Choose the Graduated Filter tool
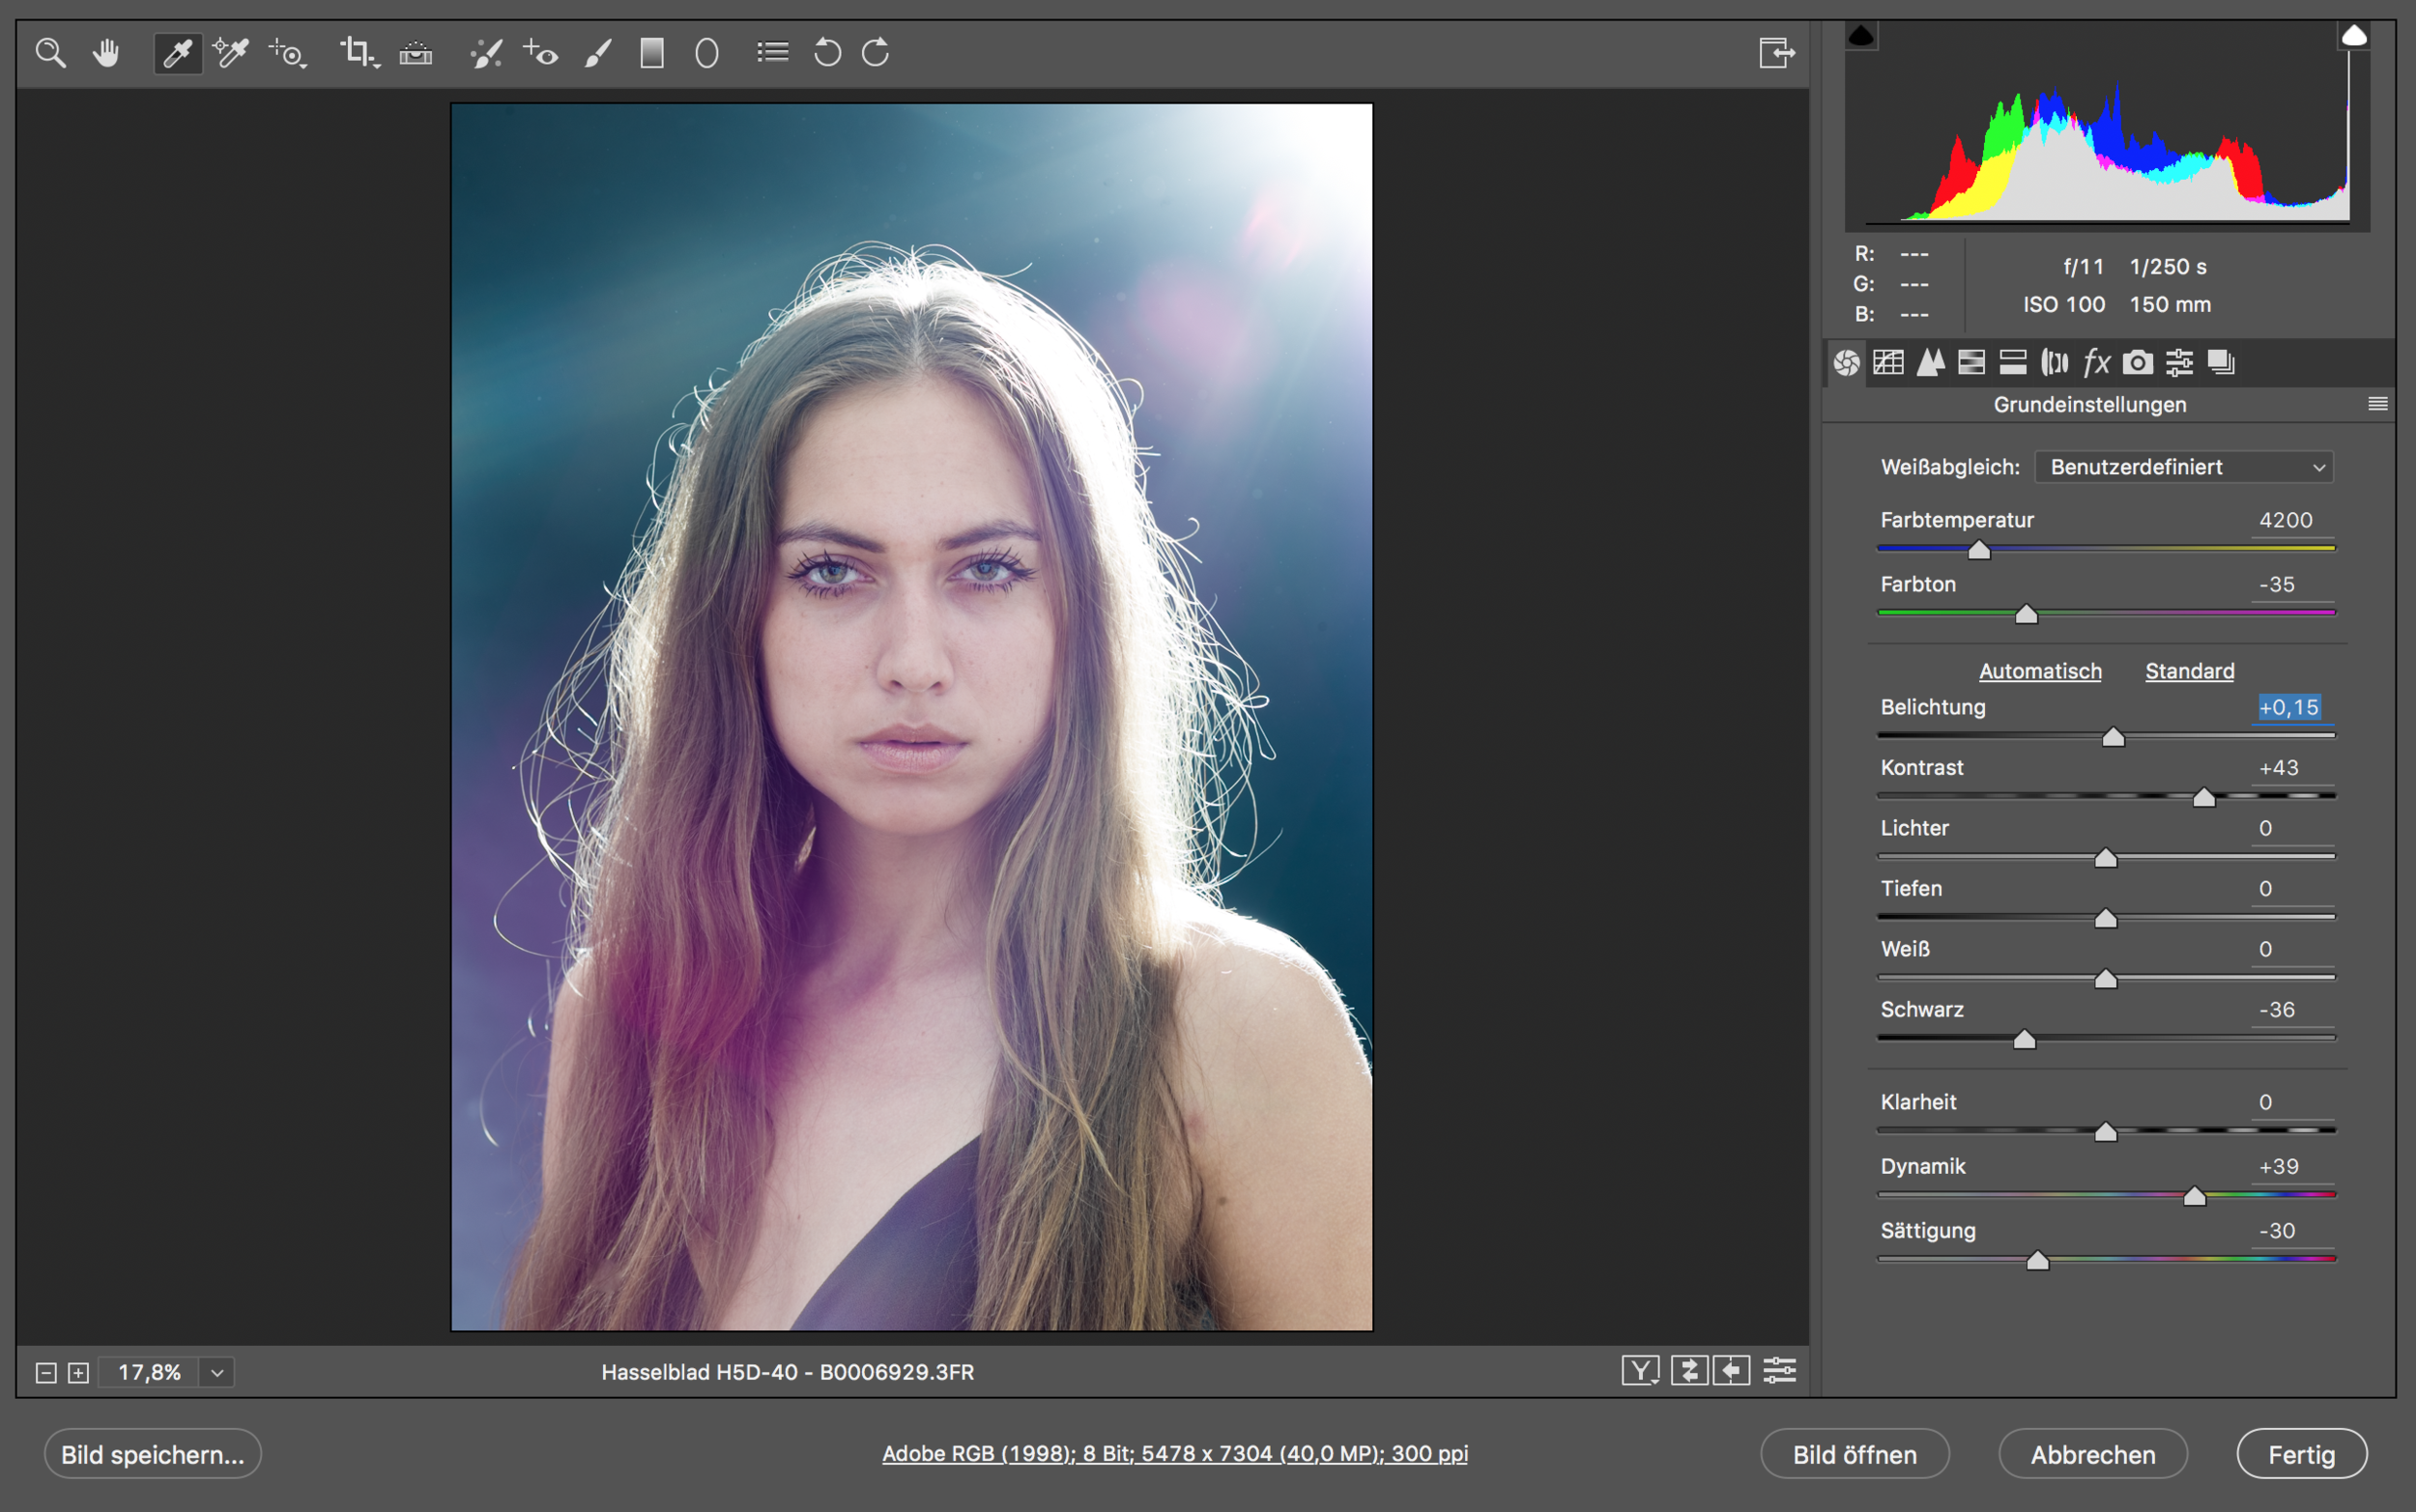2416x1512 pixels. (652, 53)
